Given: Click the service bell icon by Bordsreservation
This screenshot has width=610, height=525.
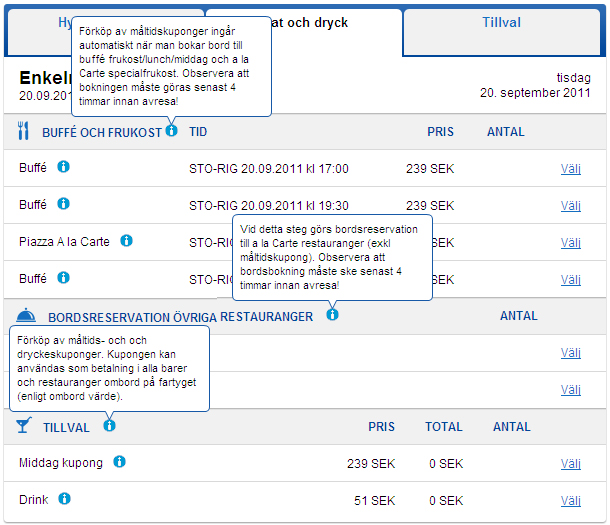Looking at the screenshot, I should [26, 316].
